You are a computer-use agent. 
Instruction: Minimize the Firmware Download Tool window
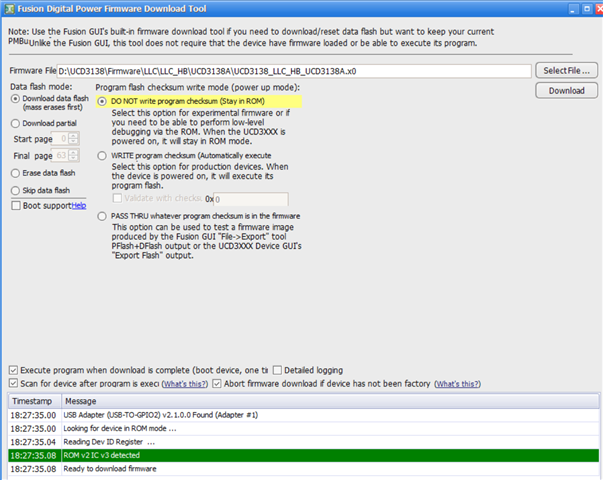click(573, 9)
